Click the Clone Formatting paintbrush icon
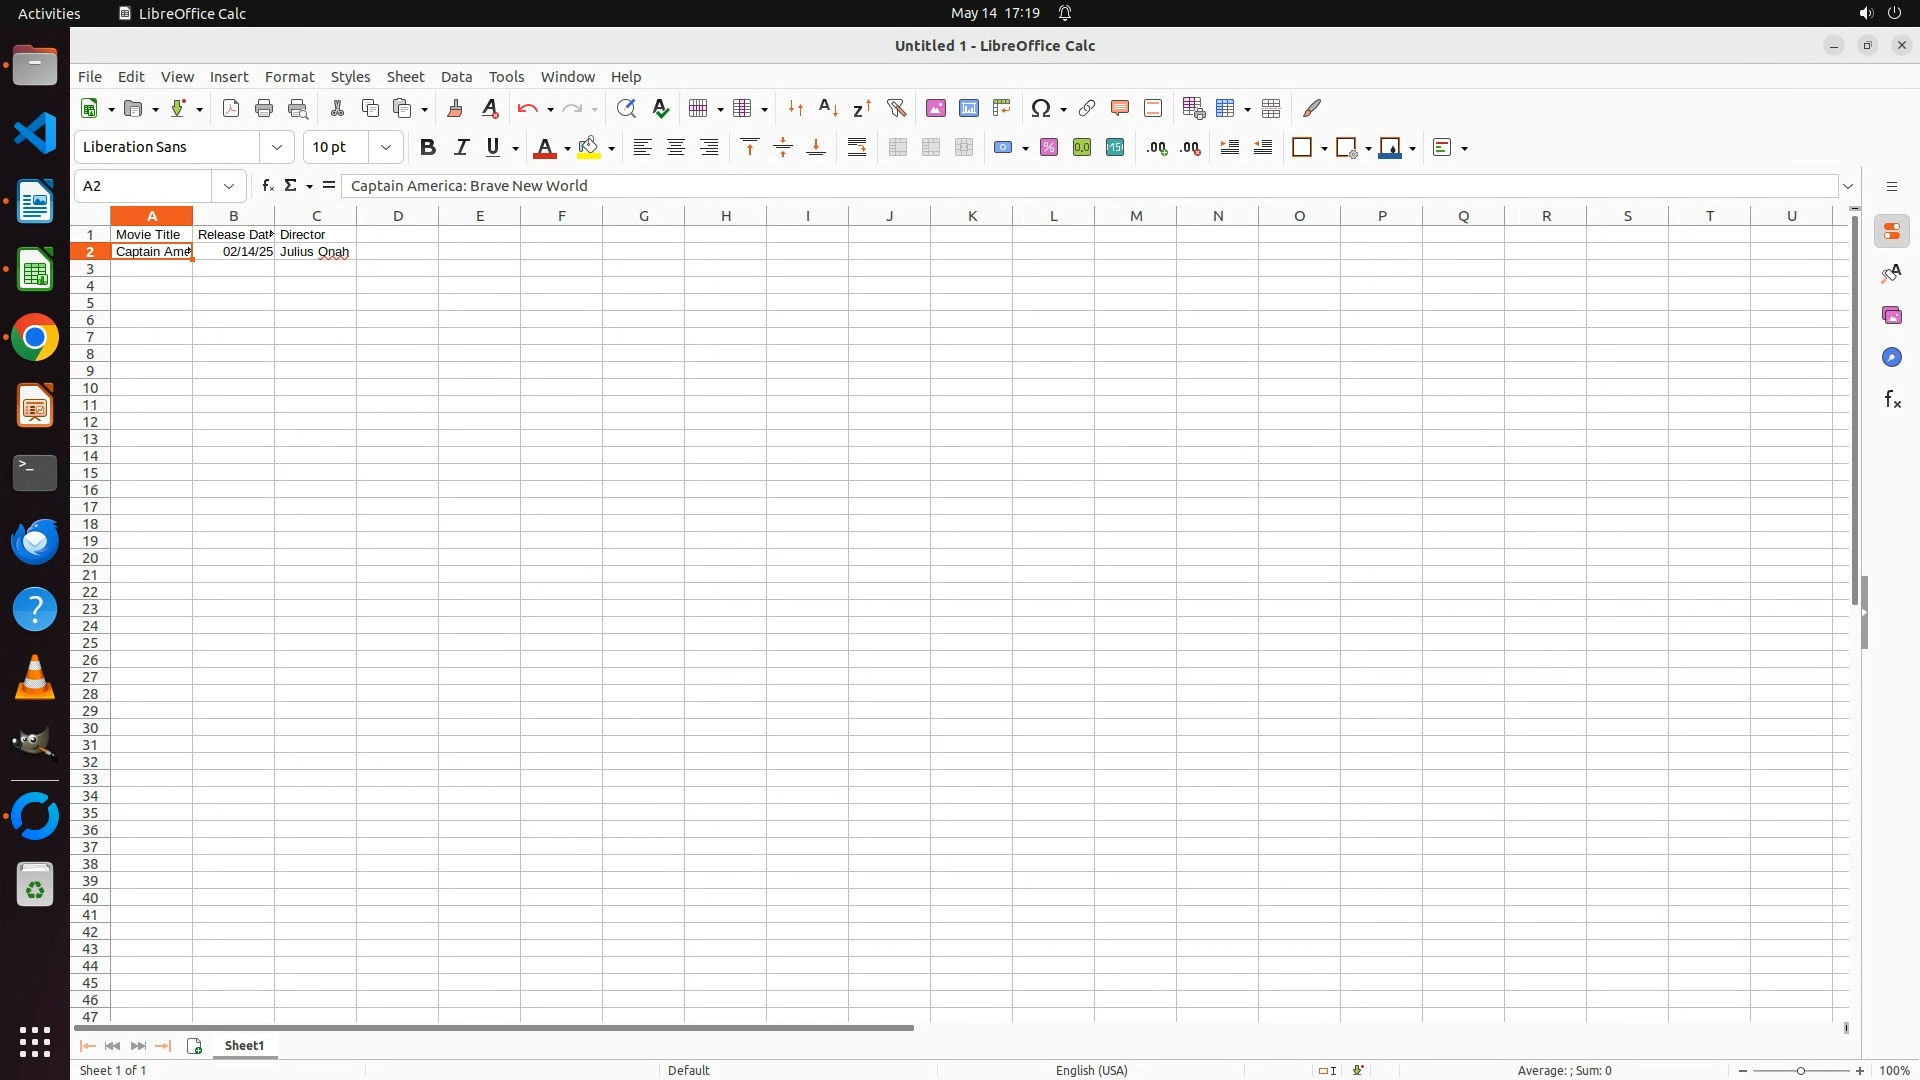 (x=455, y=108)
